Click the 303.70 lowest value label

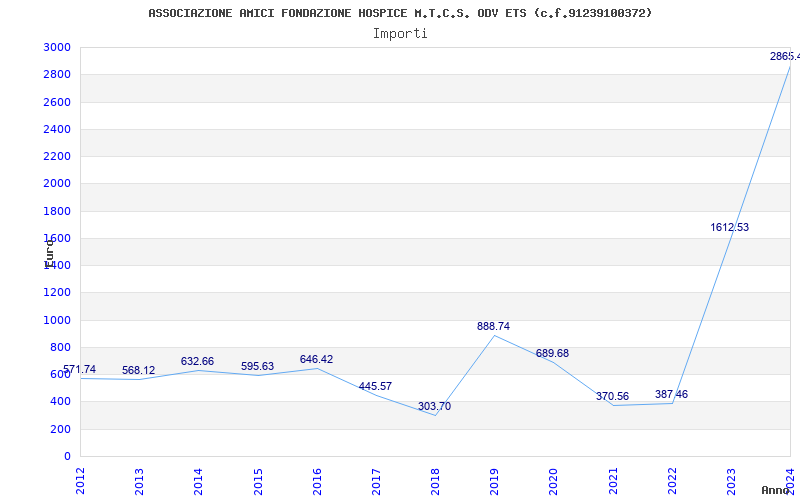(434, 407)
